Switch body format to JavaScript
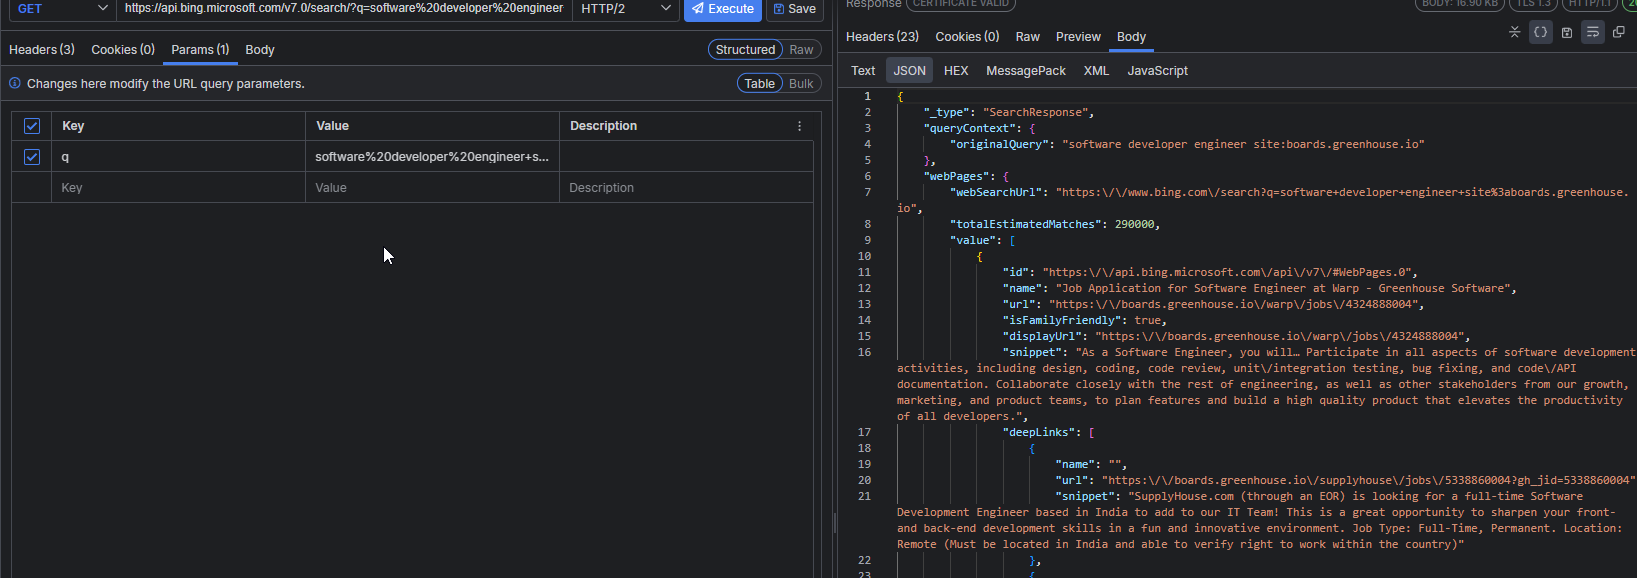The width and height of the screenshot is (1637, 578). pos(1157,70)
